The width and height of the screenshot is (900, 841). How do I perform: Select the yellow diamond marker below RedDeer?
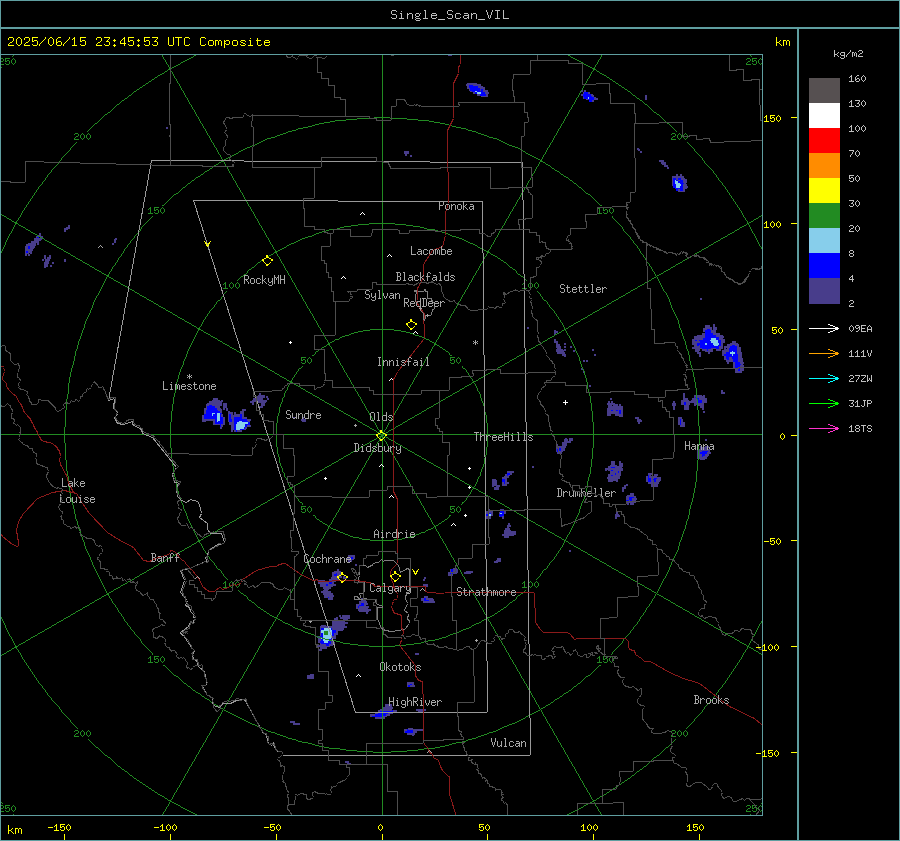[x=411, y=324]
